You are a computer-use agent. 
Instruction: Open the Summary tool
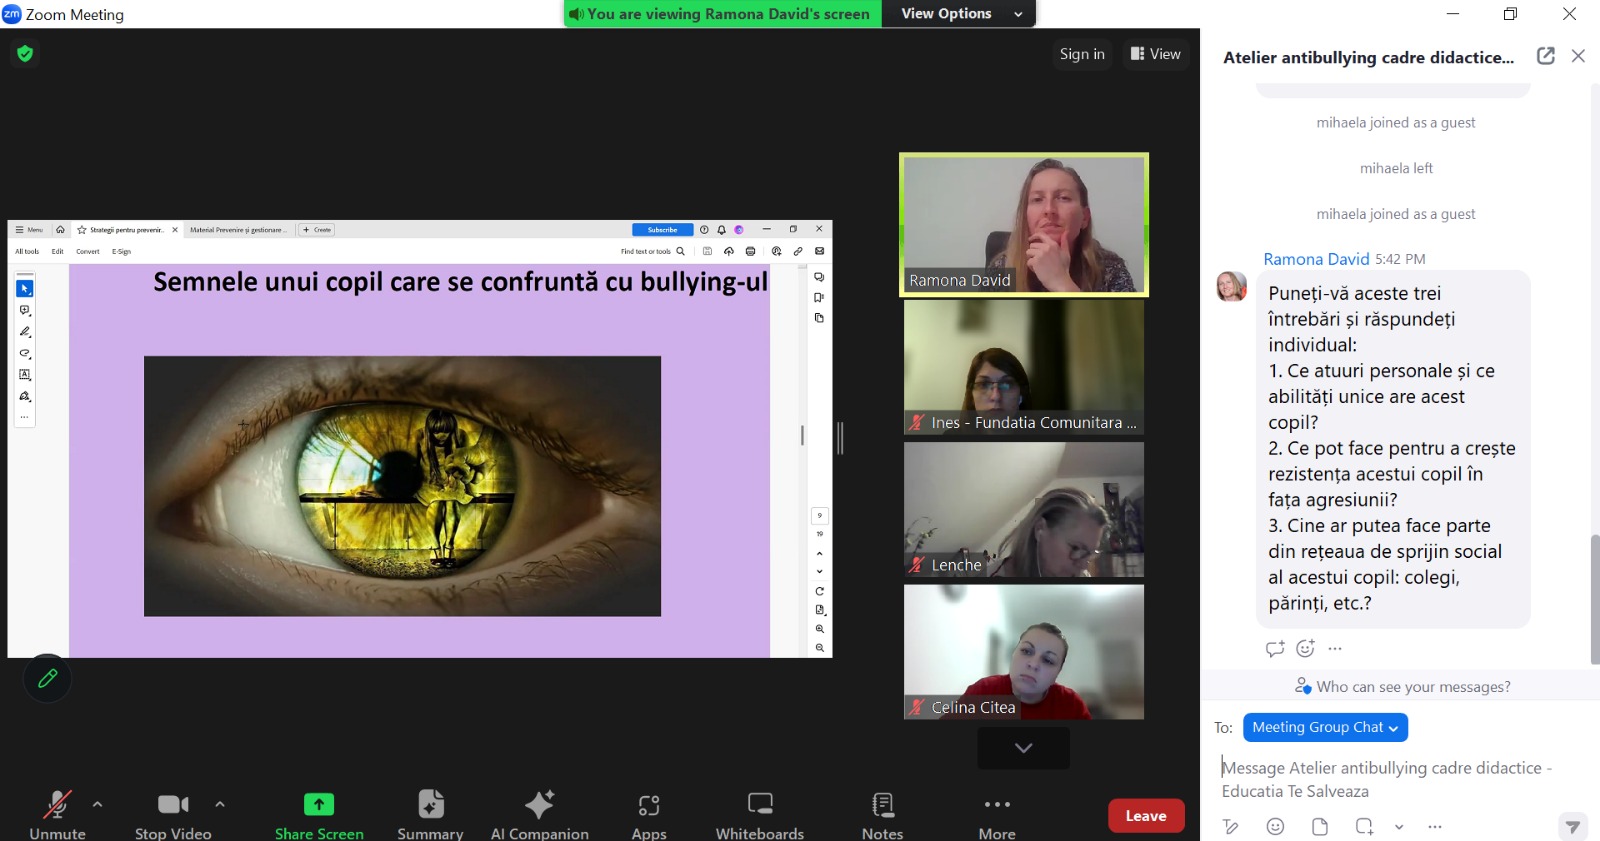click(430, 813)
